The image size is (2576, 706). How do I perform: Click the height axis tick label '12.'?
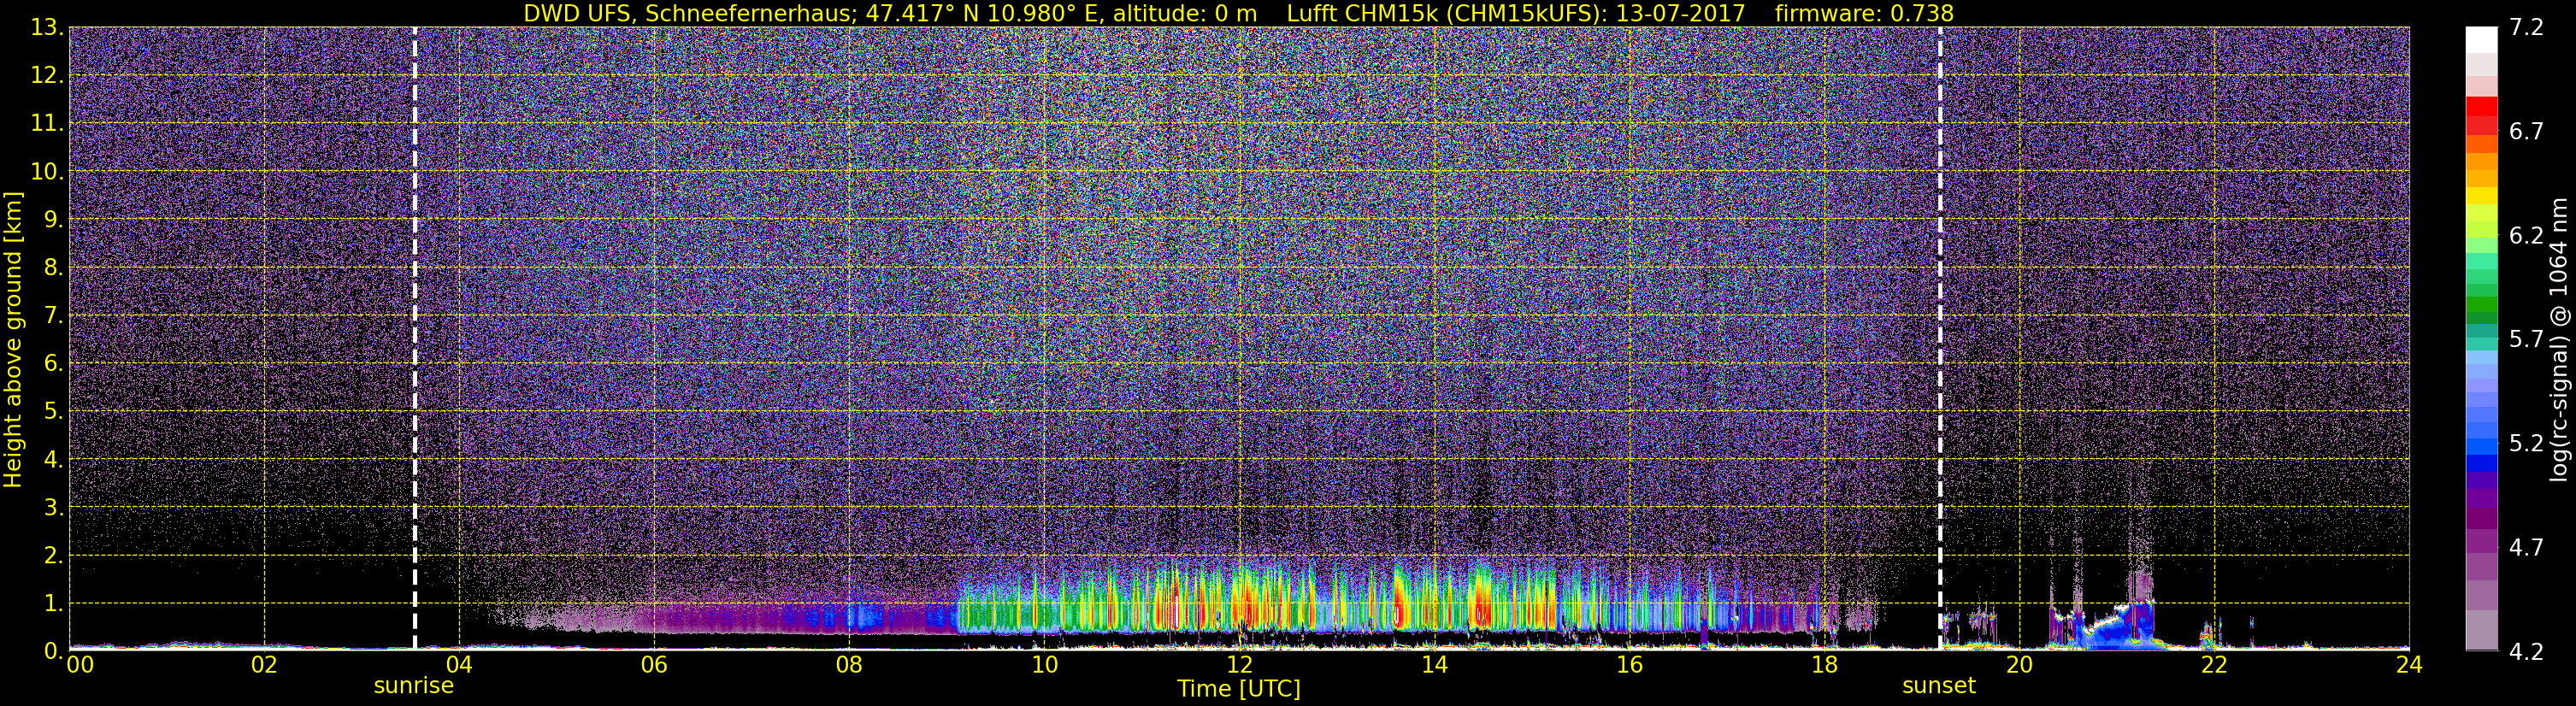point(46,75)
